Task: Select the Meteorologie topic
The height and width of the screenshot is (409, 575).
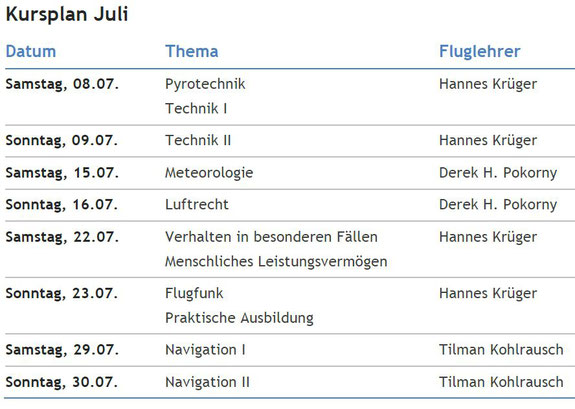Action: click(x=209, y=173)
